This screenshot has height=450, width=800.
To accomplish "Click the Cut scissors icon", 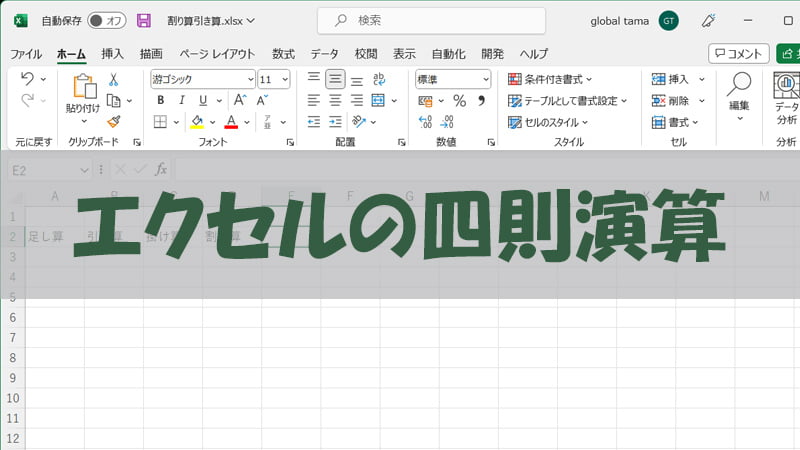I will 113,79.
